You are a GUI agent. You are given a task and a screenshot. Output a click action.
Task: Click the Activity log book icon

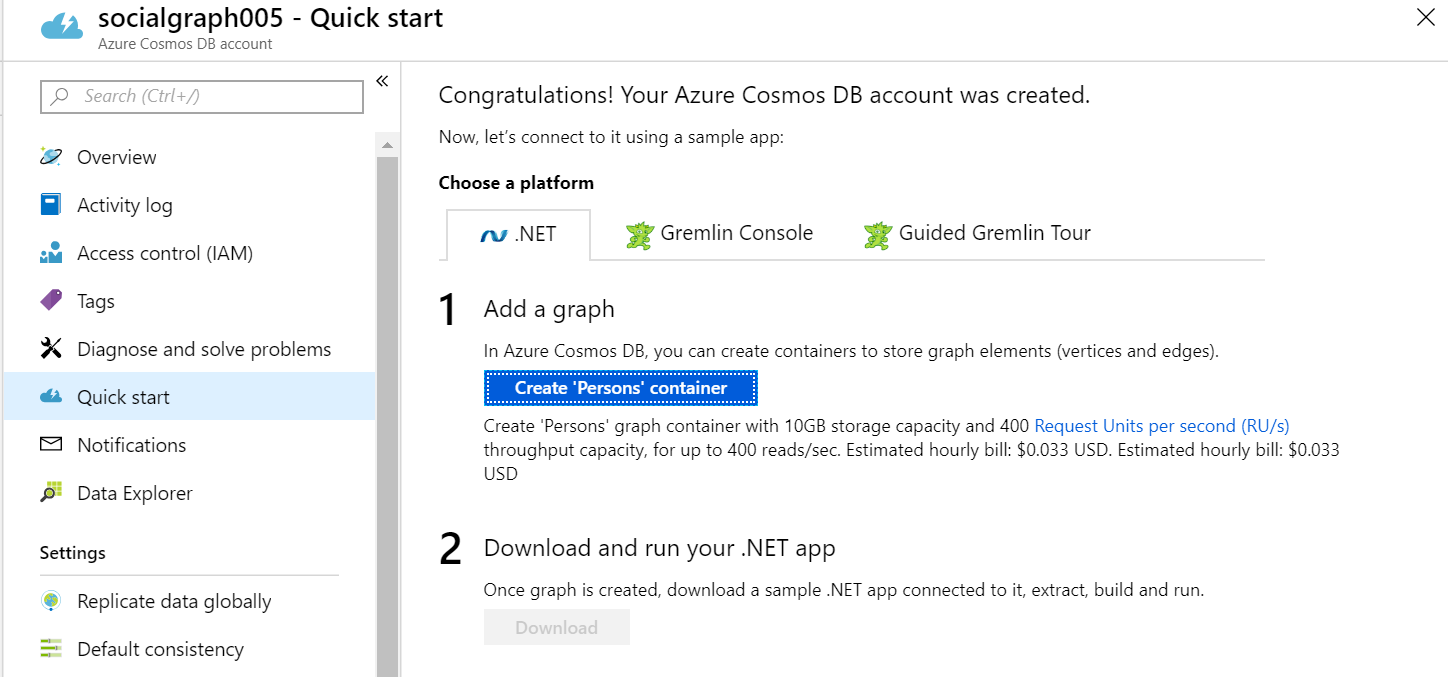click(51, 205)
